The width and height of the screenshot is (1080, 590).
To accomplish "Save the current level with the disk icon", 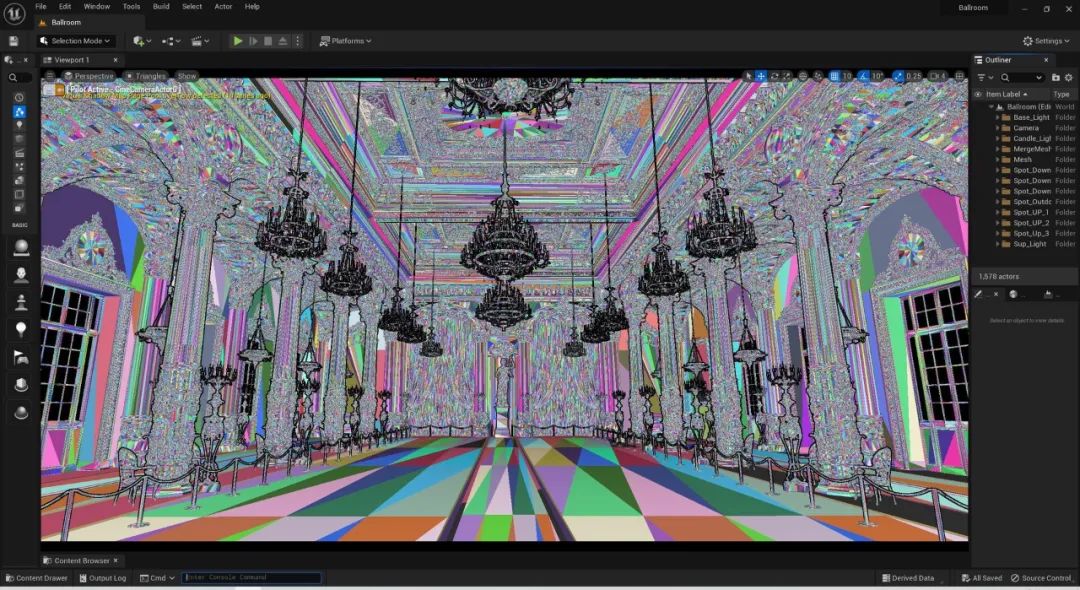I will [13, 41].
